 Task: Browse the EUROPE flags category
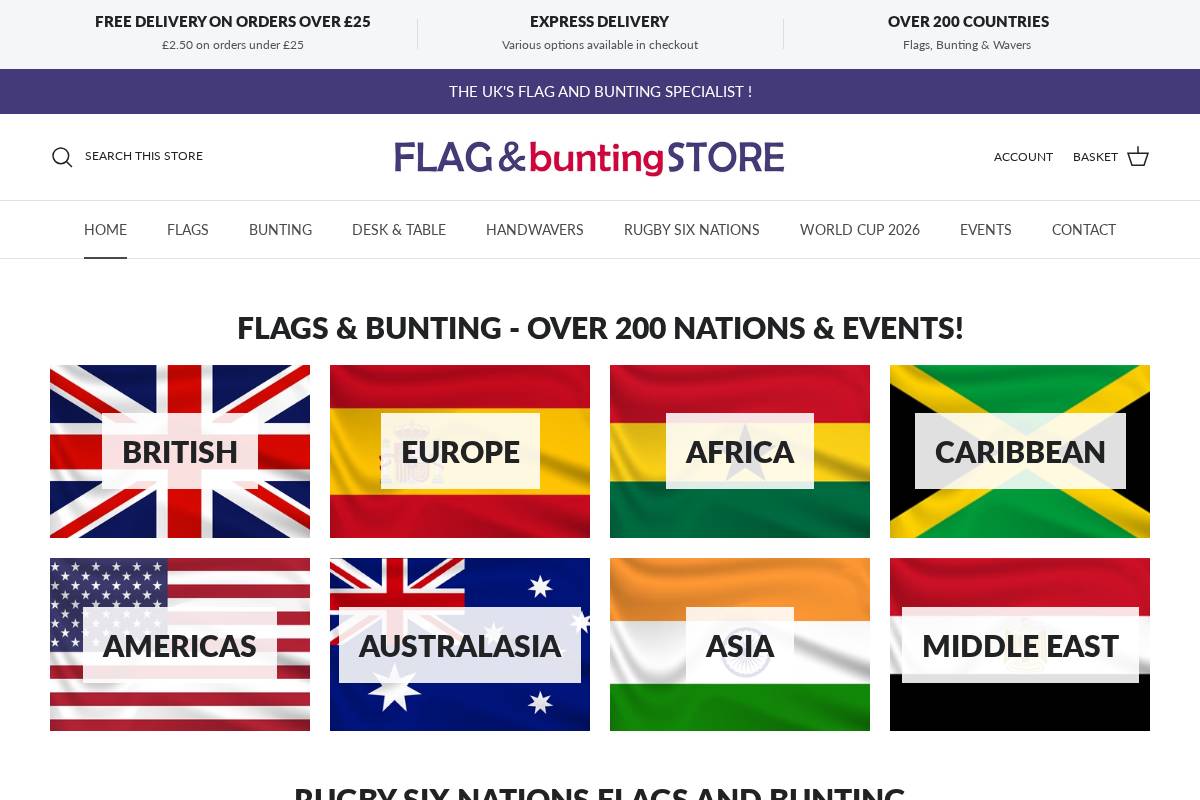460,451
